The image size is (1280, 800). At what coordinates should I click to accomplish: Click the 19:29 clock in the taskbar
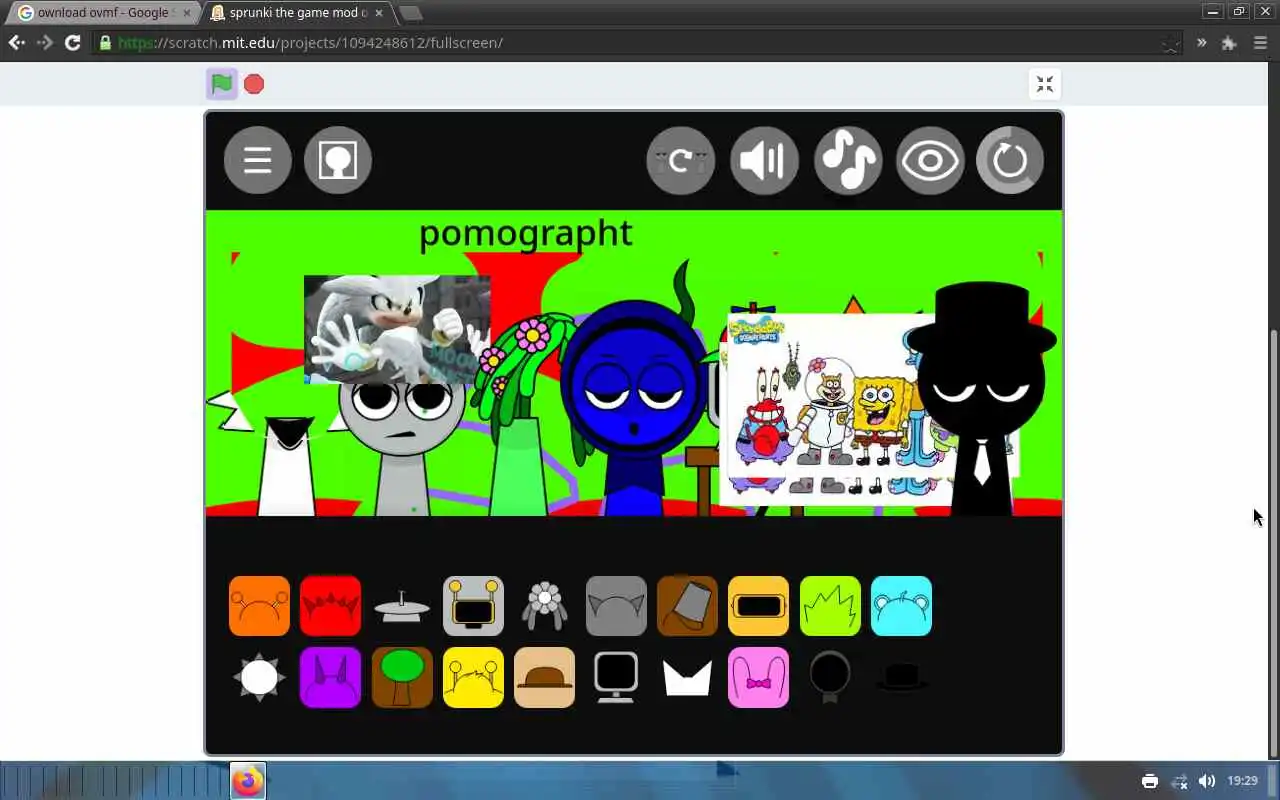point(1242,781)
